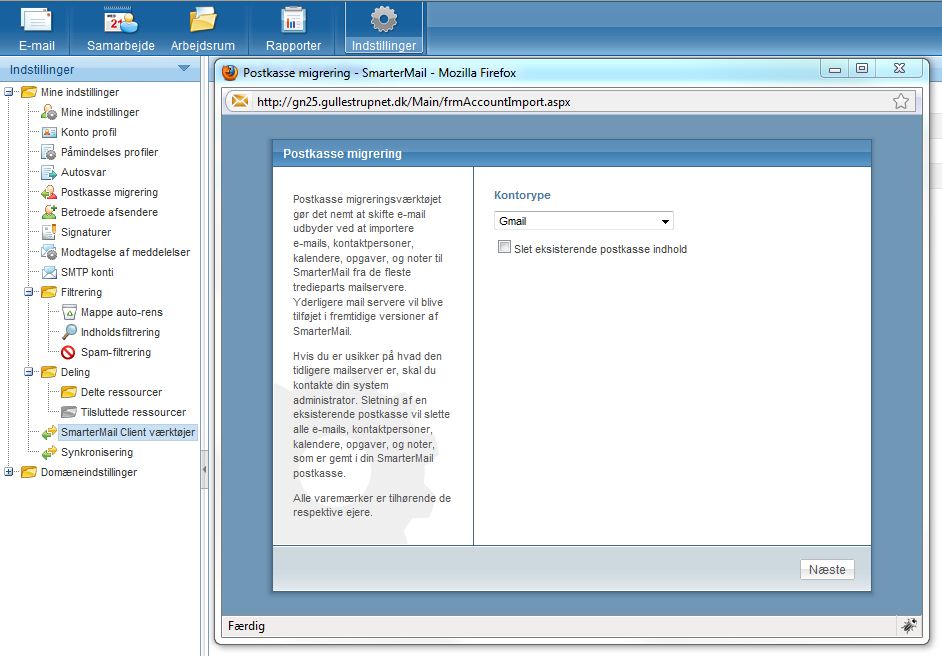Image resolution: width=942 pixels, height=656 pixels.
Task: Collapse the Deling folder node
Action: coord(28,372)
